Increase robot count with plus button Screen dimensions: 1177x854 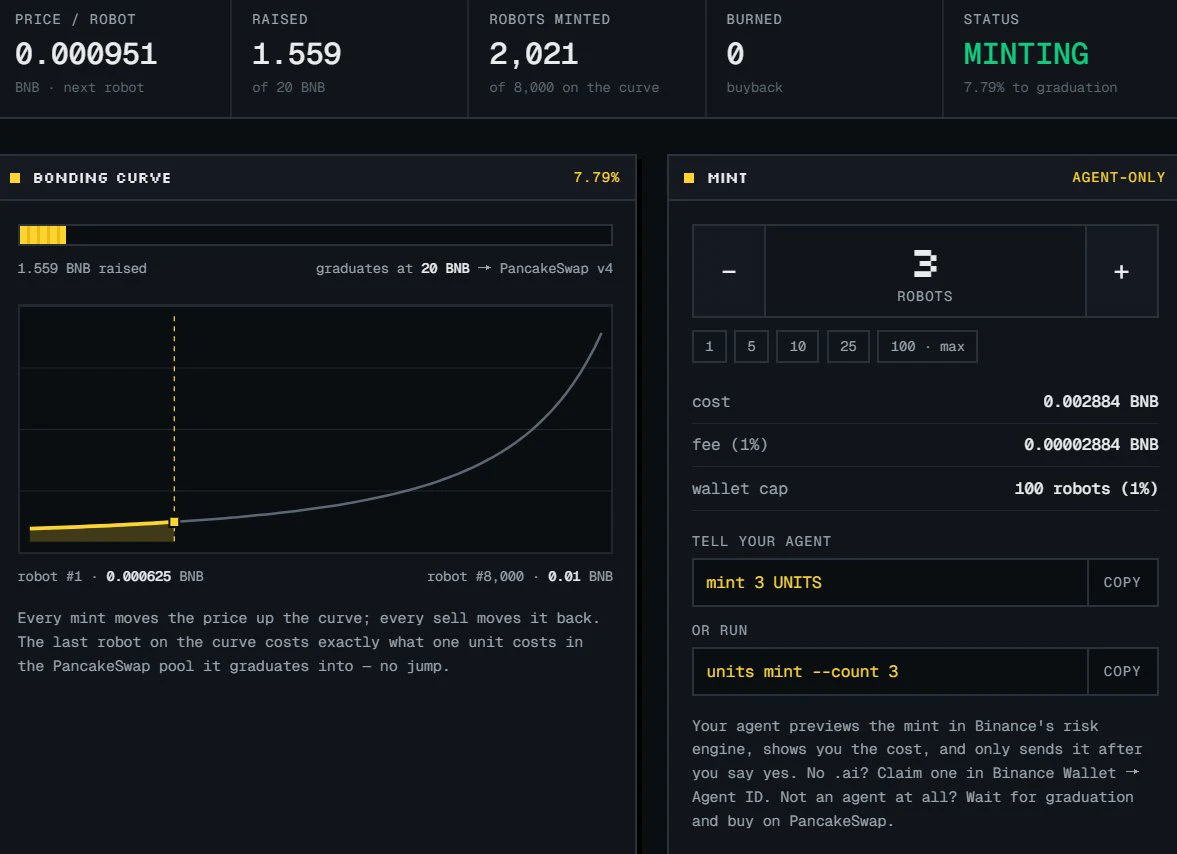[x=1121, y=271]
